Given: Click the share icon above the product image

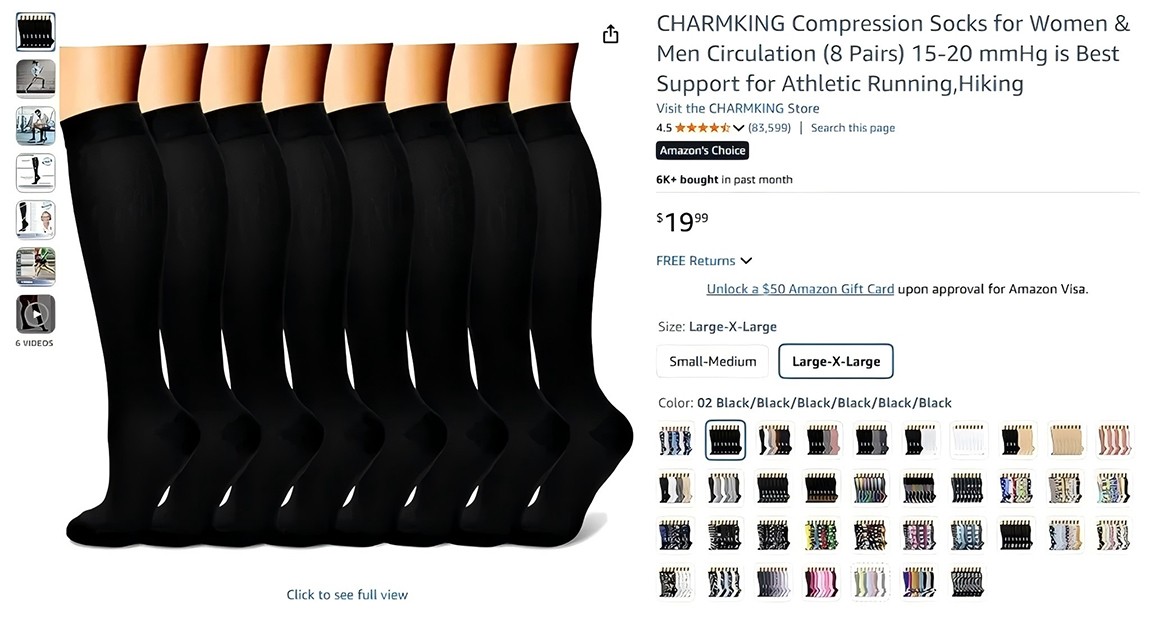Looking at the screenshot, I should pyautogui.click(x=611, y=35).
